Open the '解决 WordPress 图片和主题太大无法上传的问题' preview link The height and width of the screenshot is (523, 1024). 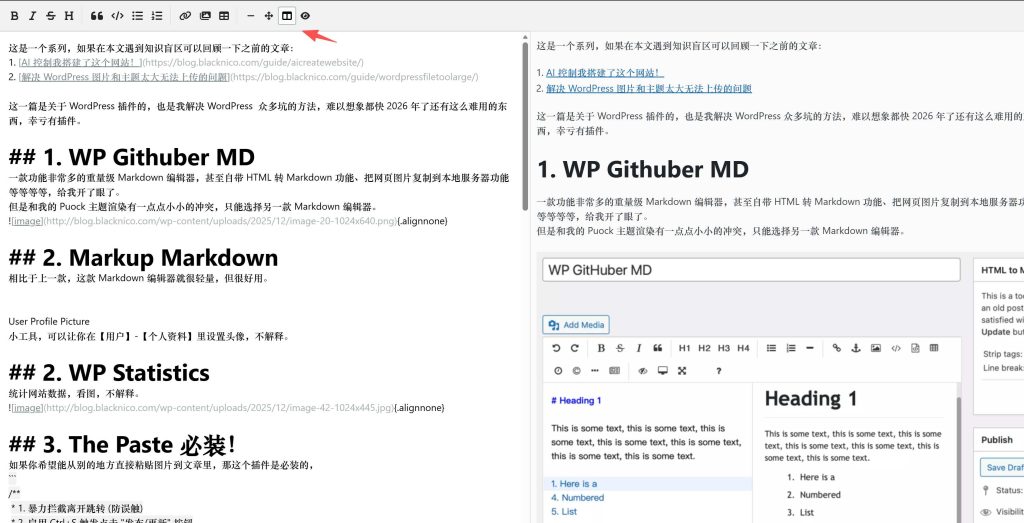click(649, 89)
